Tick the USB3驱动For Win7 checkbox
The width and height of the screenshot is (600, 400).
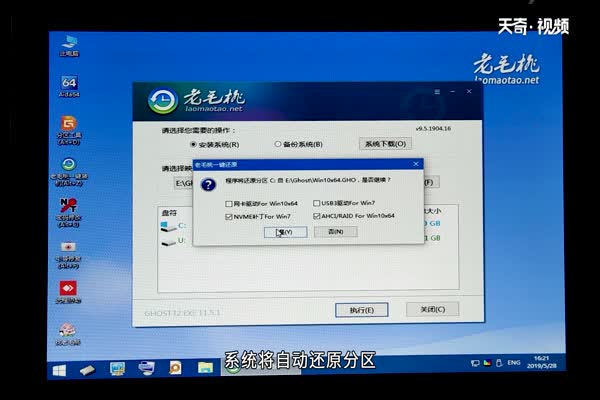[x=316, y=203]
